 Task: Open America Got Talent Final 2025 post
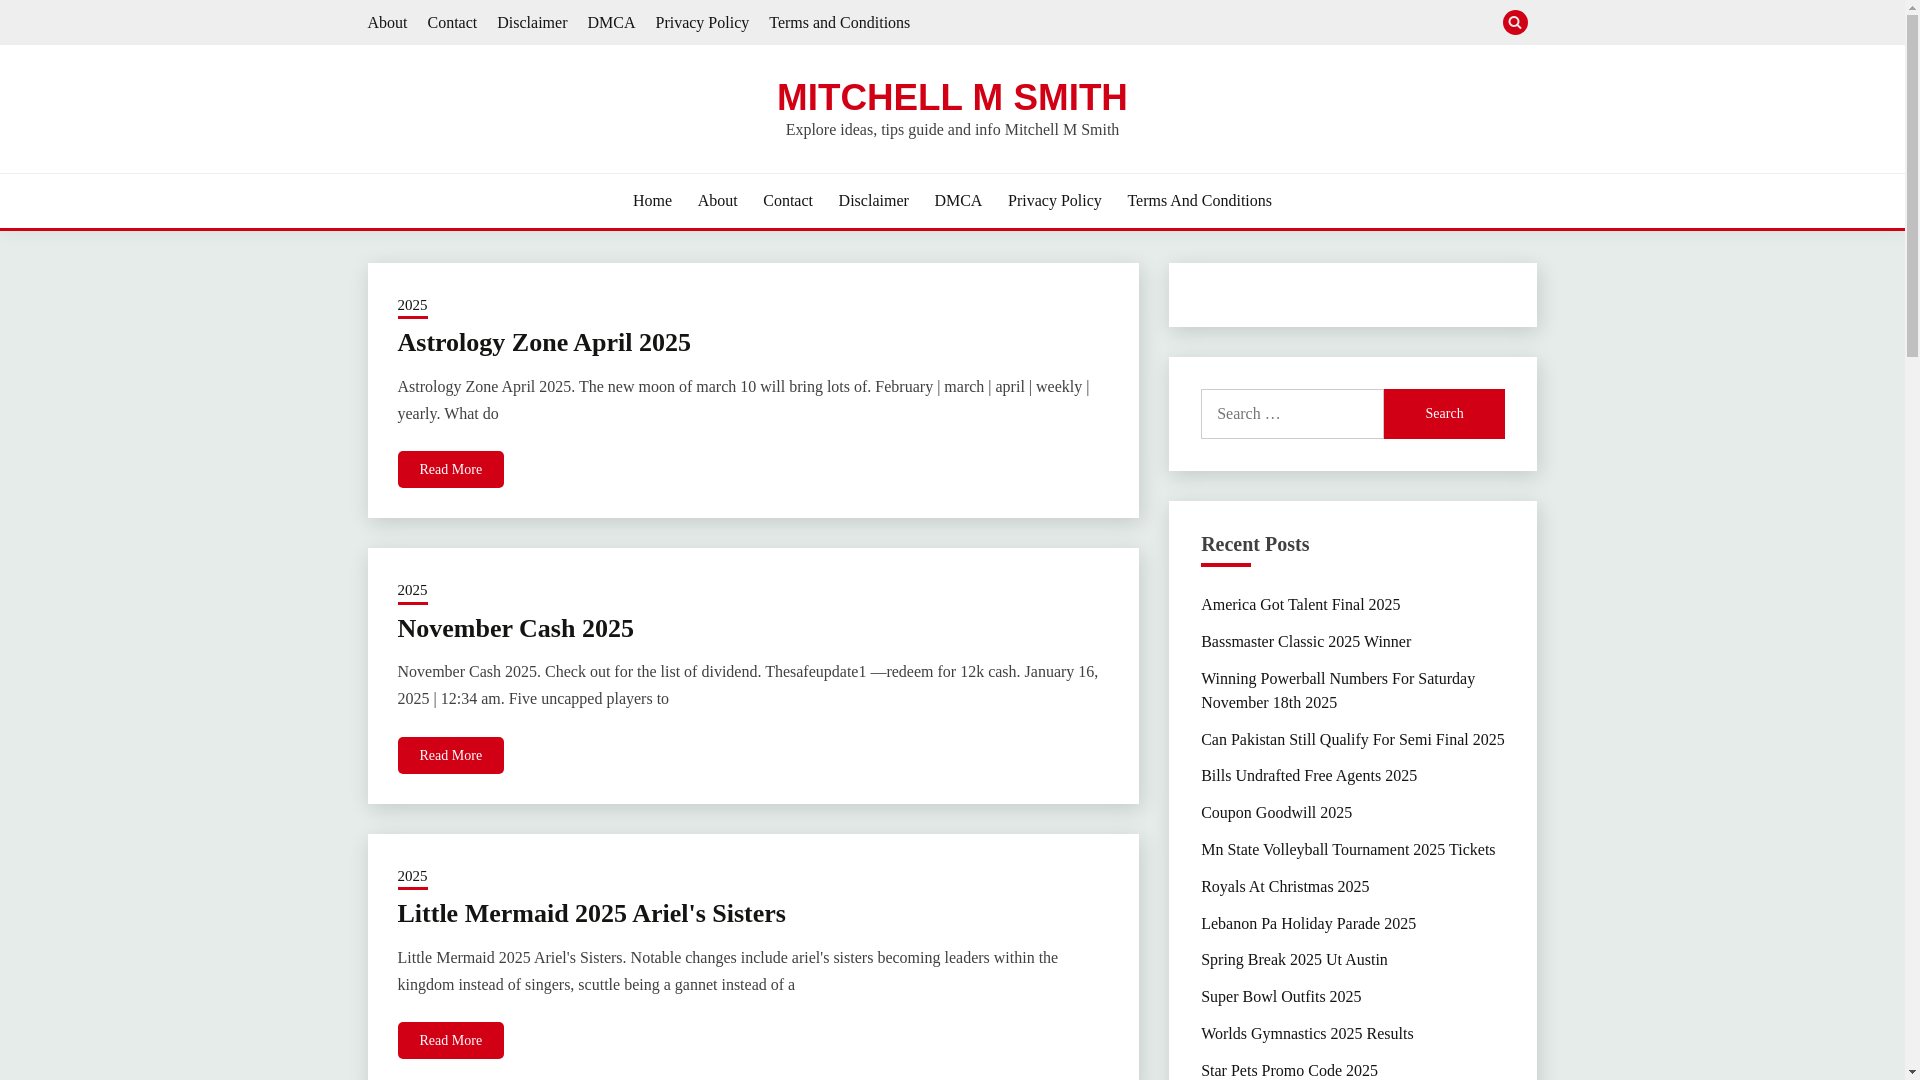point(1300,604)
